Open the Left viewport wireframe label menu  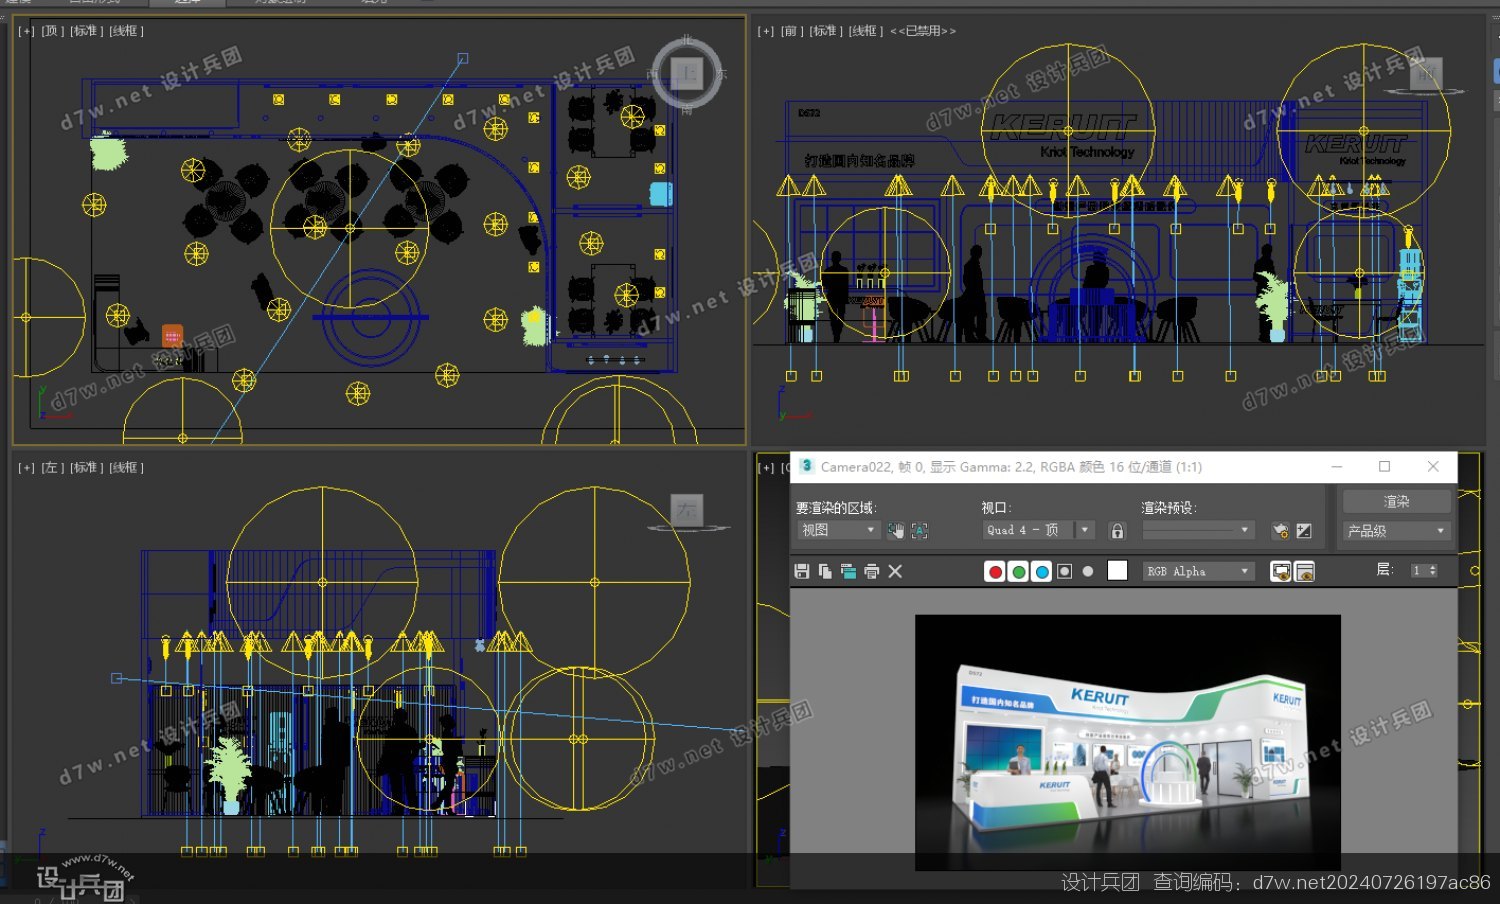click(126, 467)
